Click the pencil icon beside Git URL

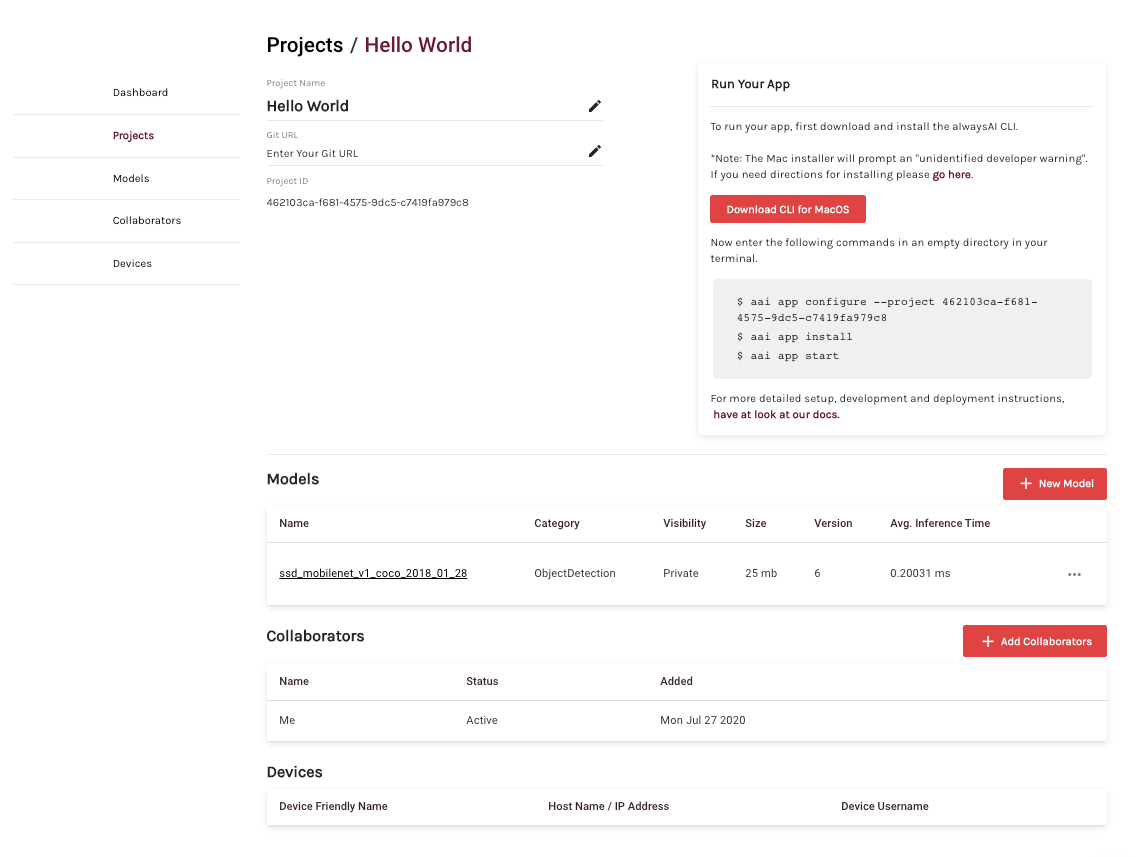594,151
